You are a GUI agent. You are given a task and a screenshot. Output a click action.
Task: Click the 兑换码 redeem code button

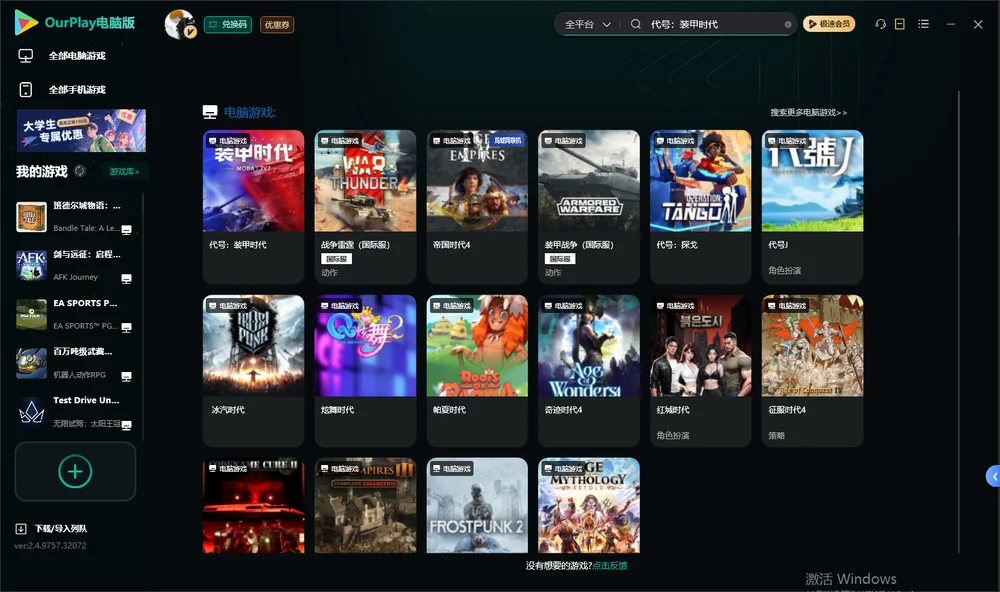pos(228,25)
